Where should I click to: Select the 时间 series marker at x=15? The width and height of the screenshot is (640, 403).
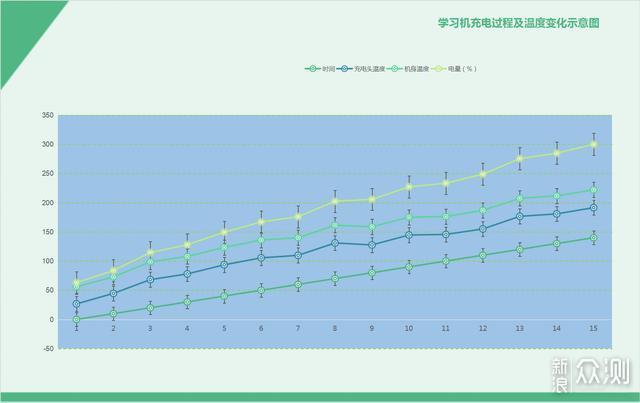coord(594,238)
